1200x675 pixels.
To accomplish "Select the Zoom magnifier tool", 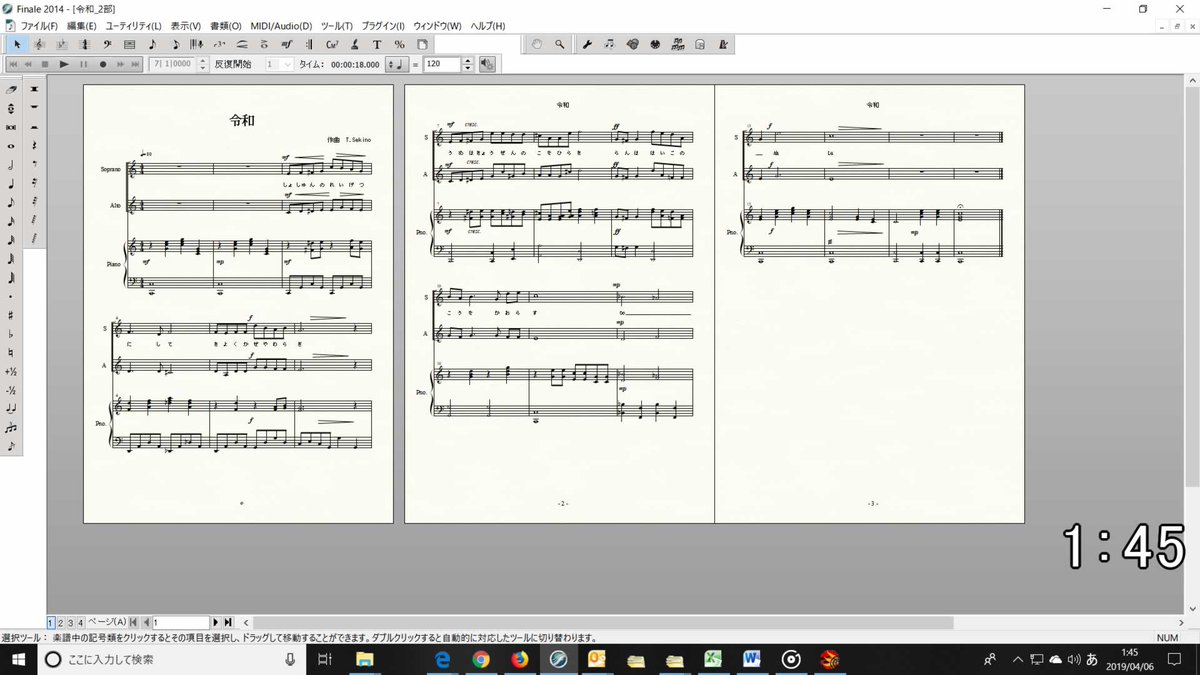I will pyautogui.click(x=559, y=44).
